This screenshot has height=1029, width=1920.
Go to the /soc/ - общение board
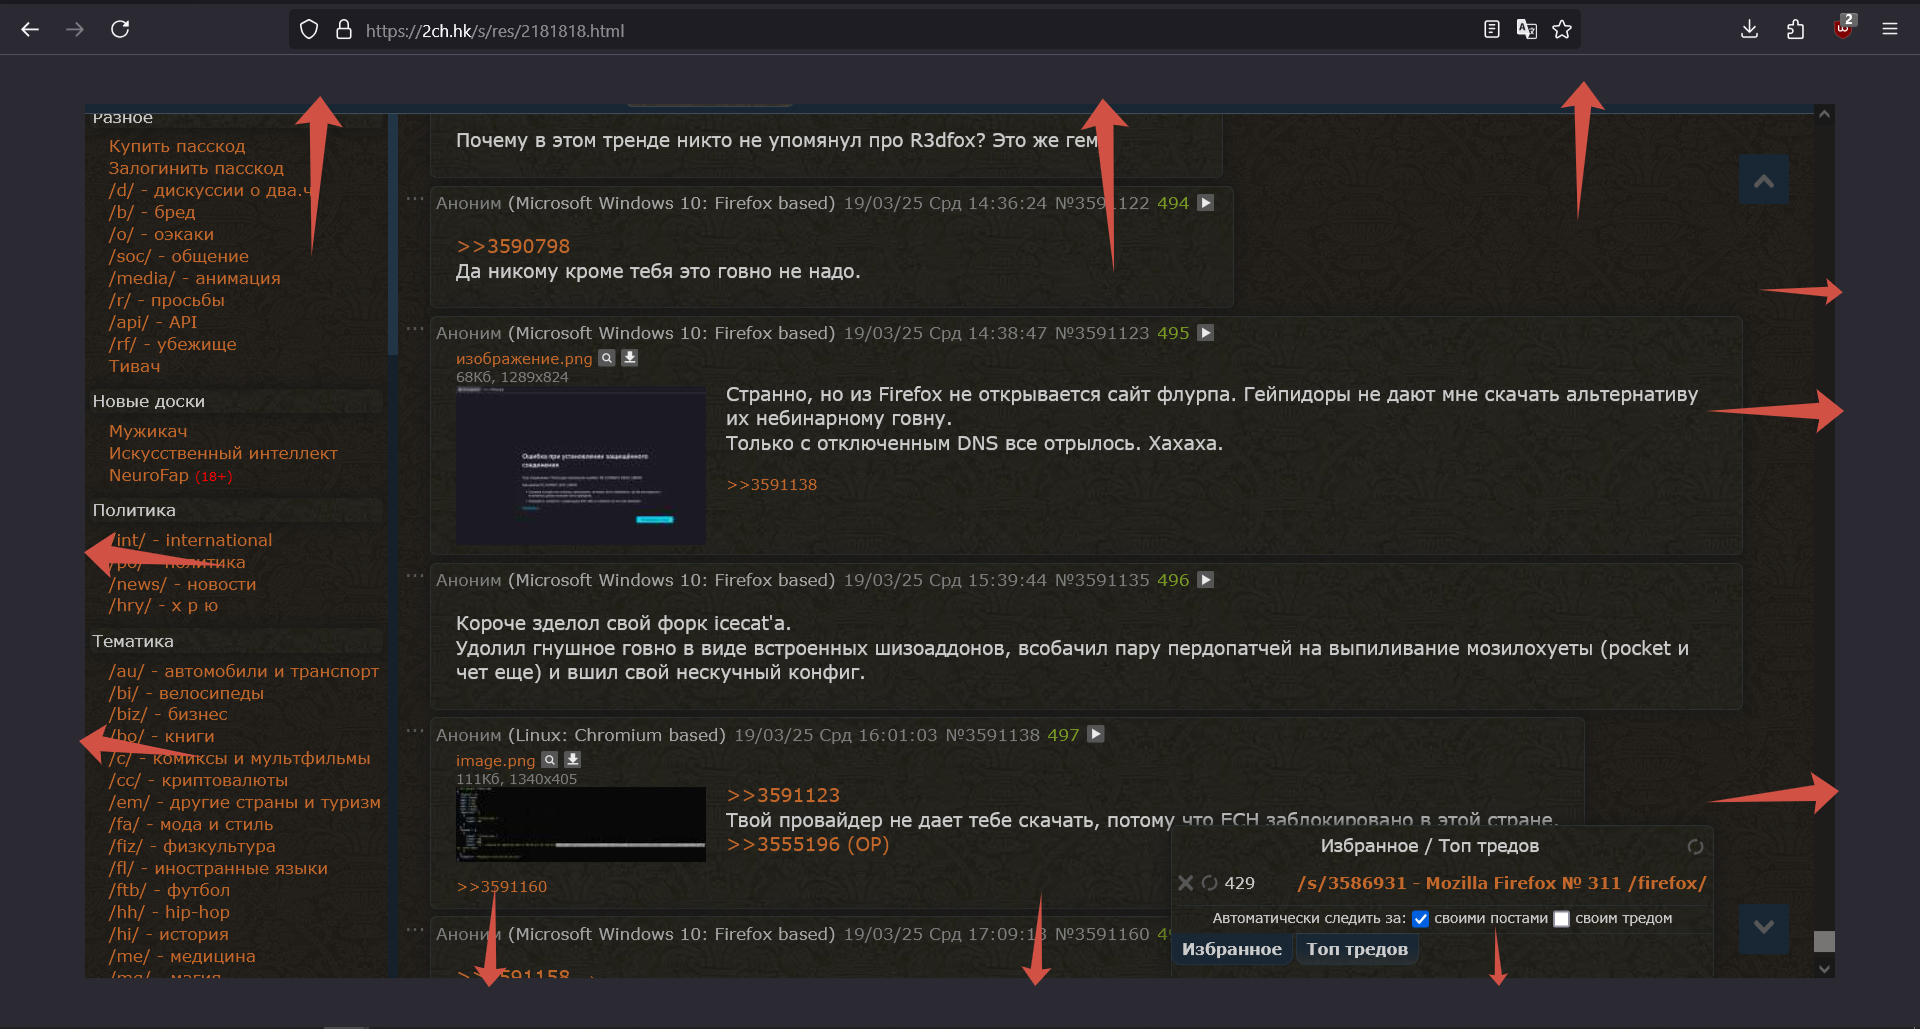[179, 256]
